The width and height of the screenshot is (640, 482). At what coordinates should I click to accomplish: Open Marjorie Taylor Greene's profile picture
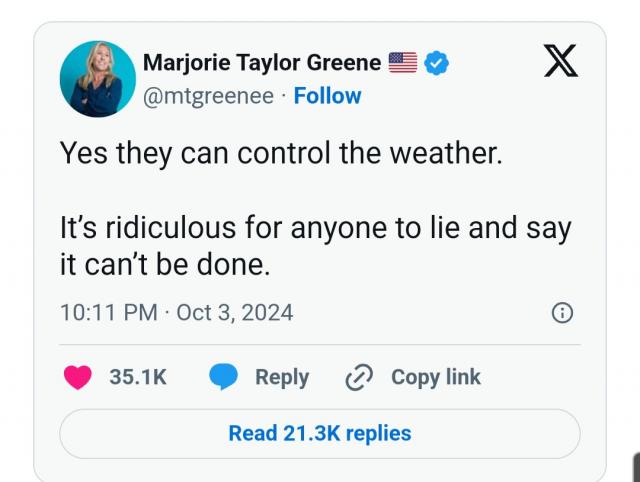(x=98, y=79)
